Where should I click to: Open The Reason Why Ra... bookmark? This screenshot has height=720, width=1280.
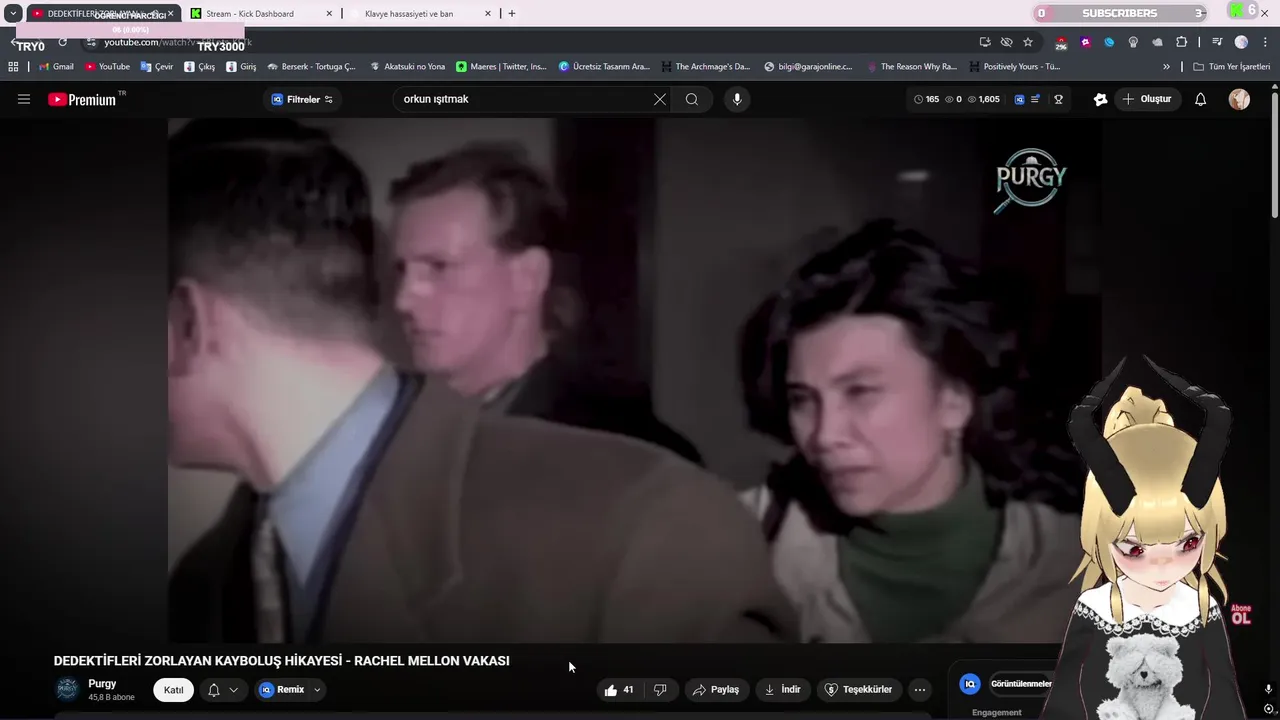(x=911, y=67)
